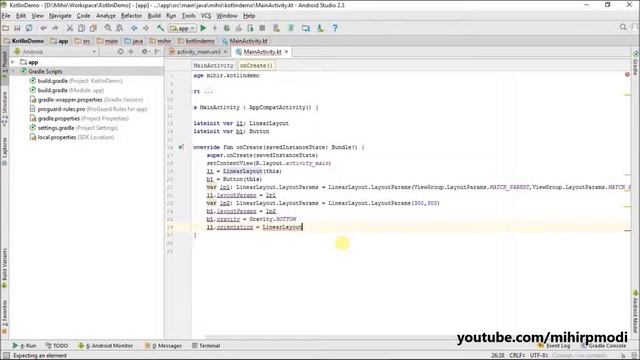Viewport: 640px width, 360px height.
Task: Click the Debug app bug icon
Action: click(x=227, y=28)
